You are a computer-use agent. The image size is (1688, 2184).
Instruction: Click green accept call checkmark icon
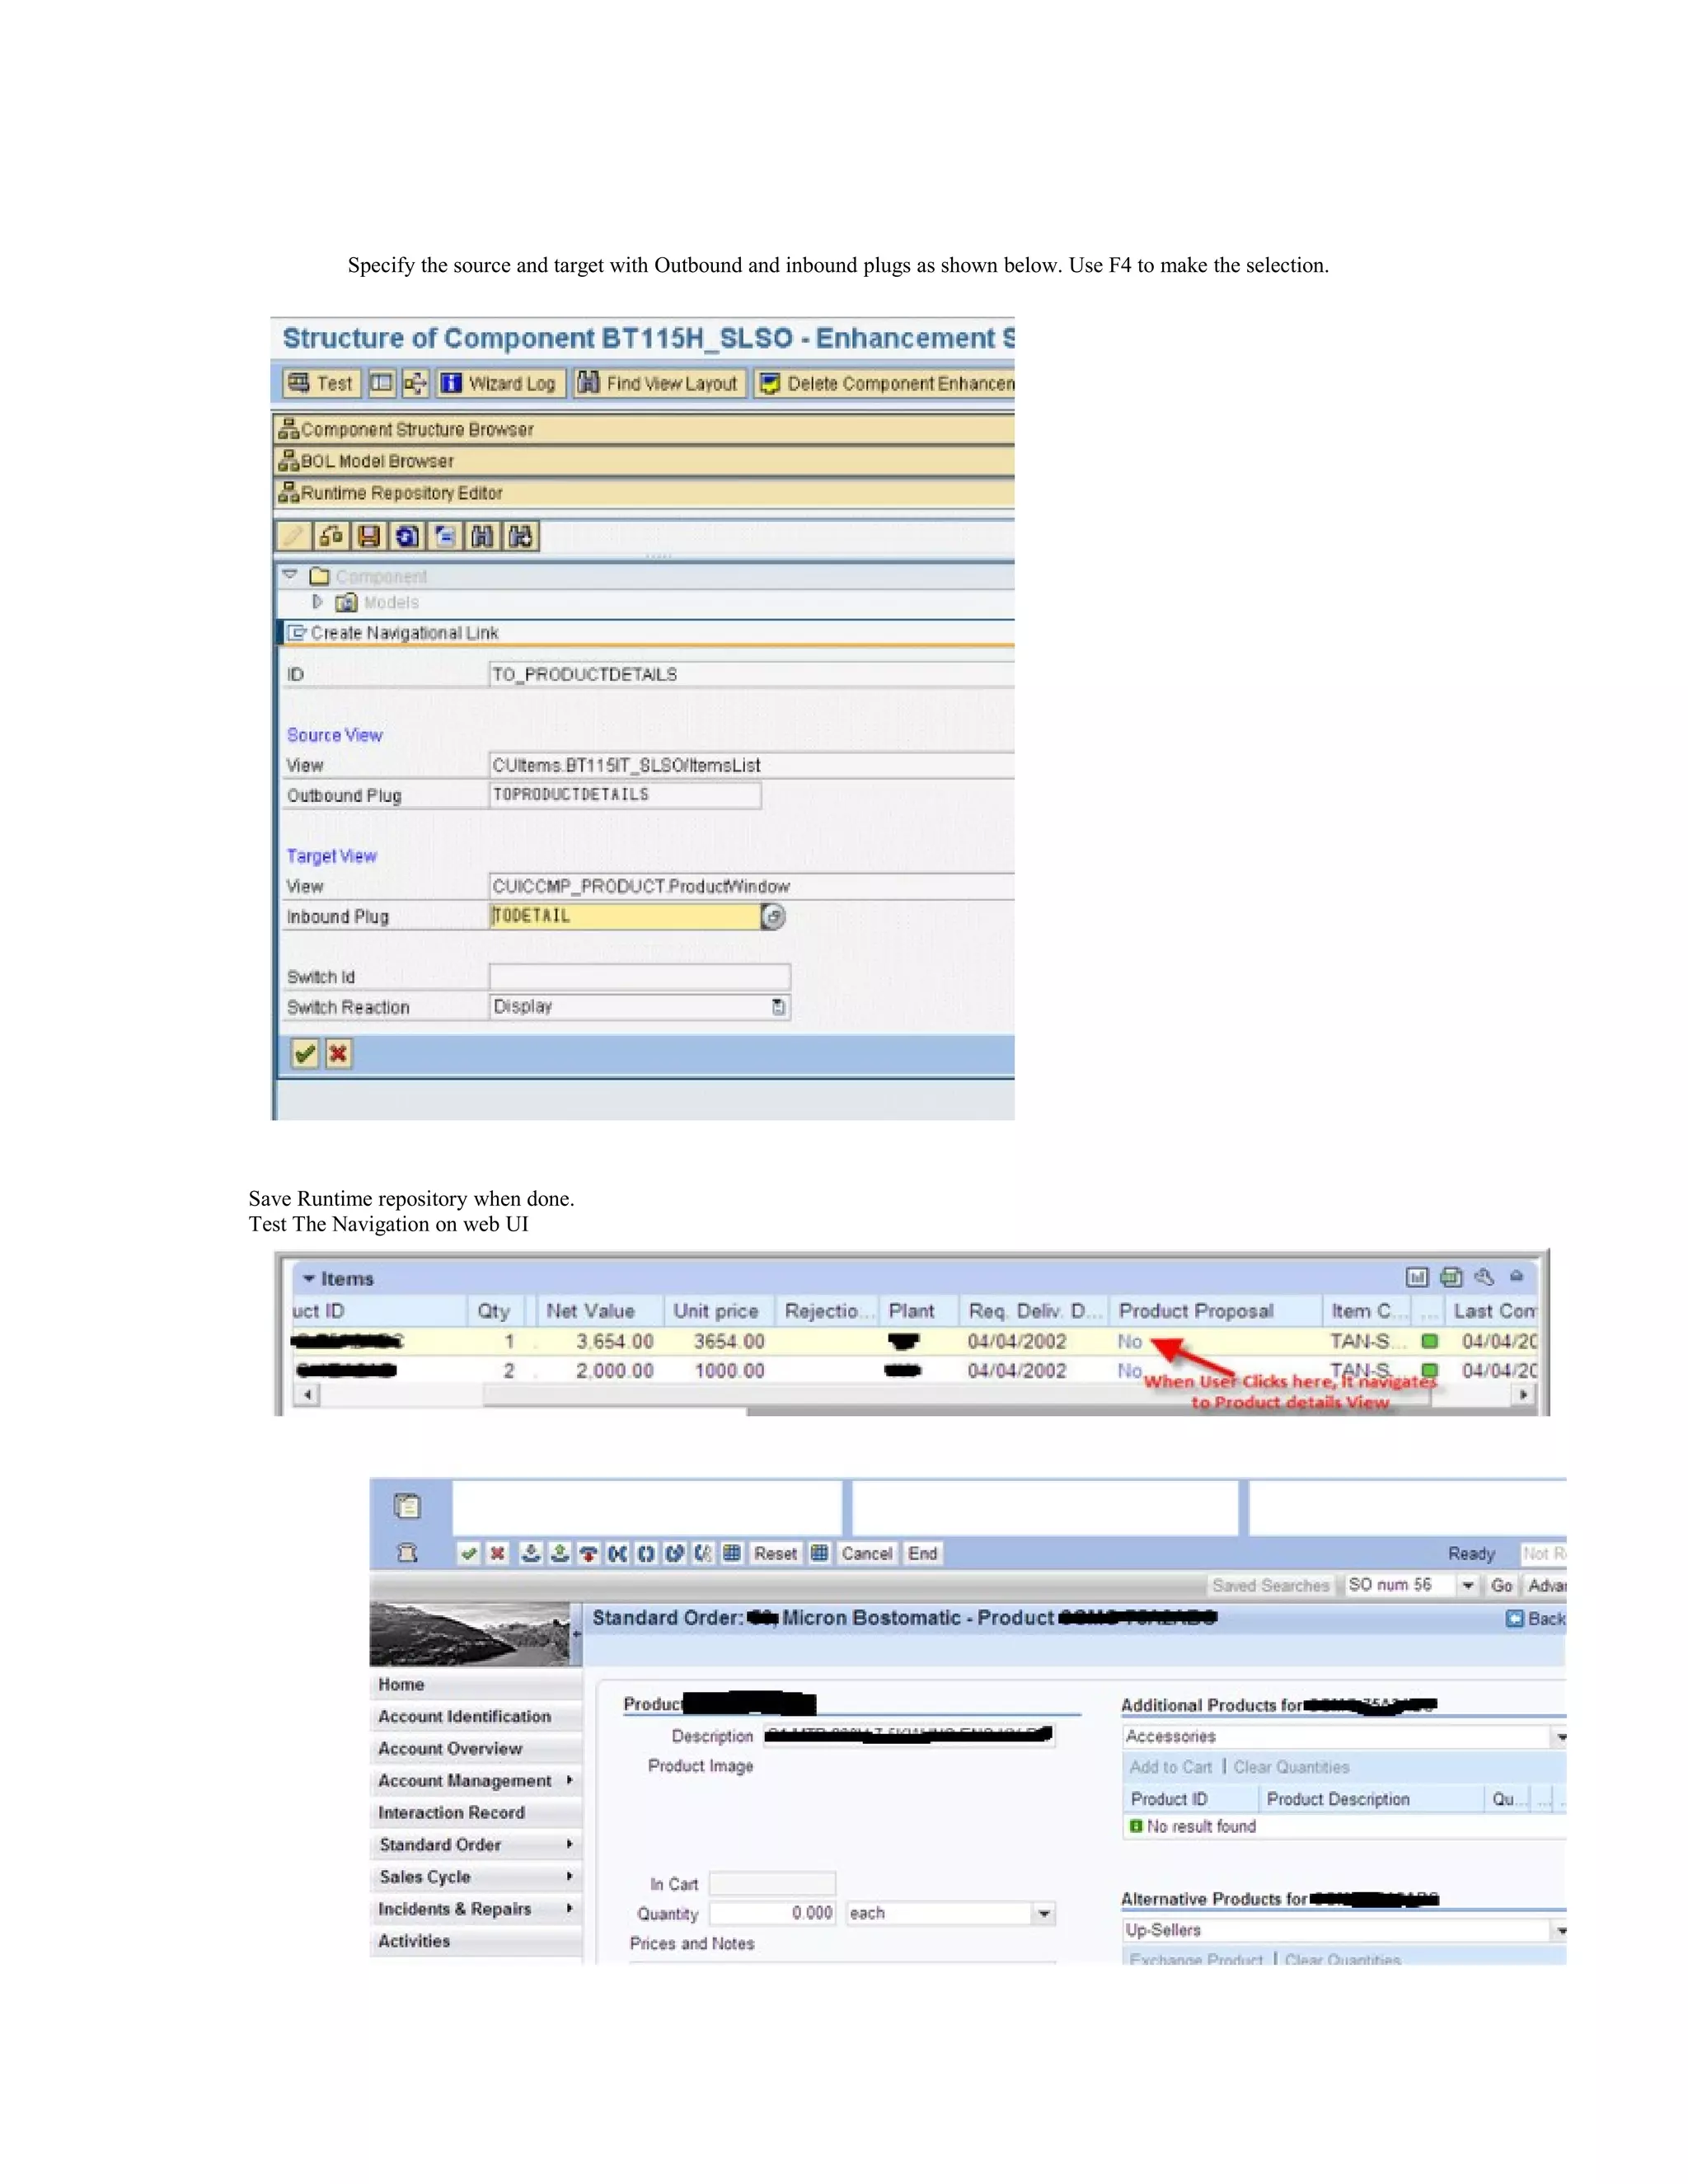[x=468, y=1553]
